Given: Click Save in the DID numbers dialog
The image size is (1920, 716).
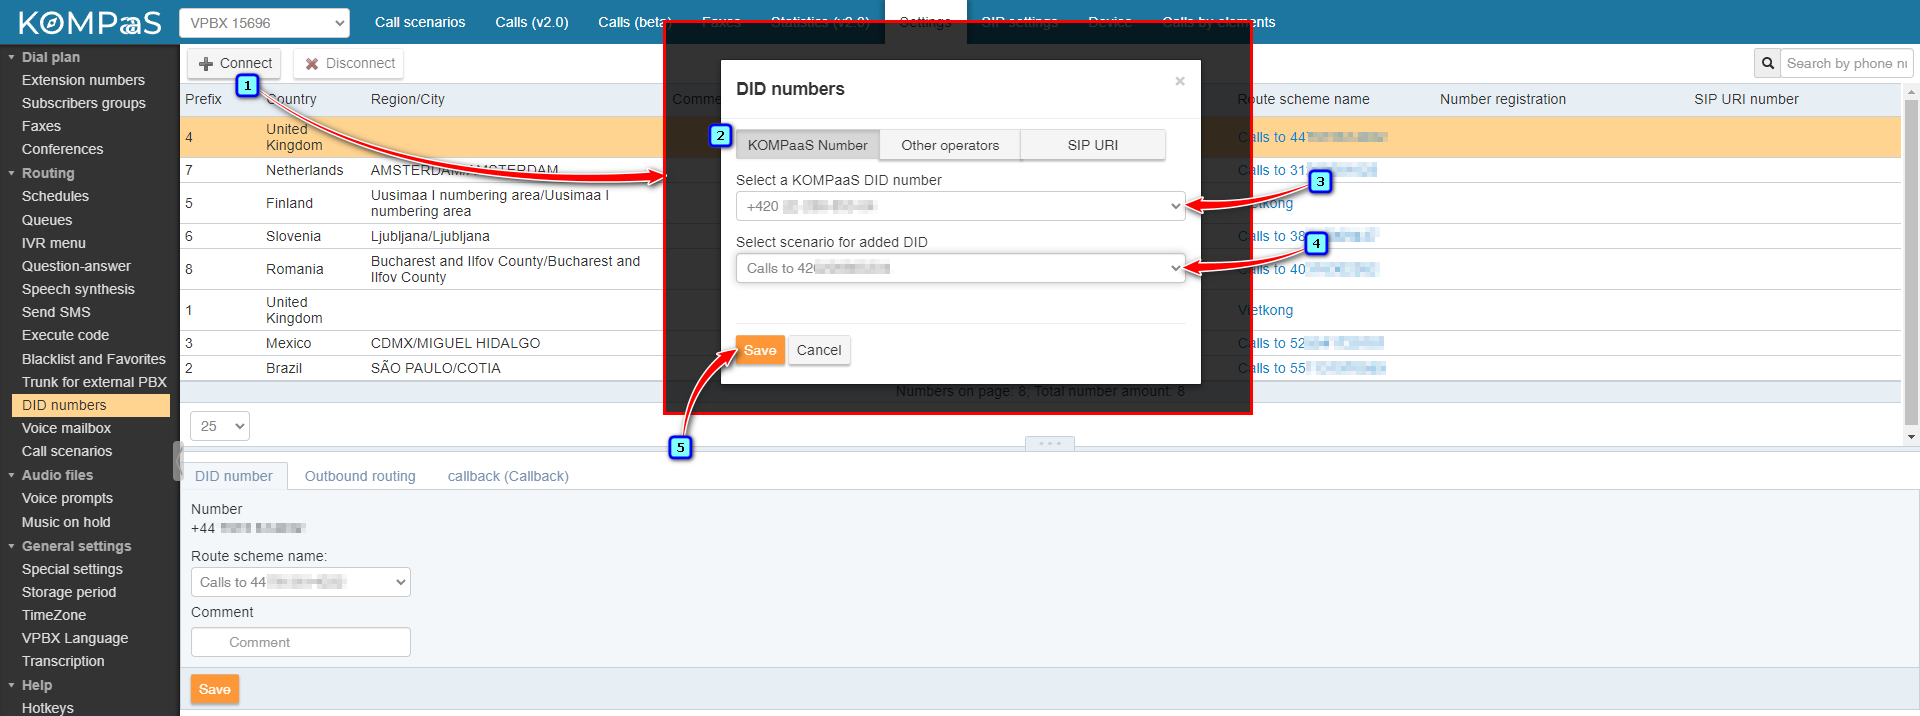Looking at the screenshot, I should coord(760,350).
